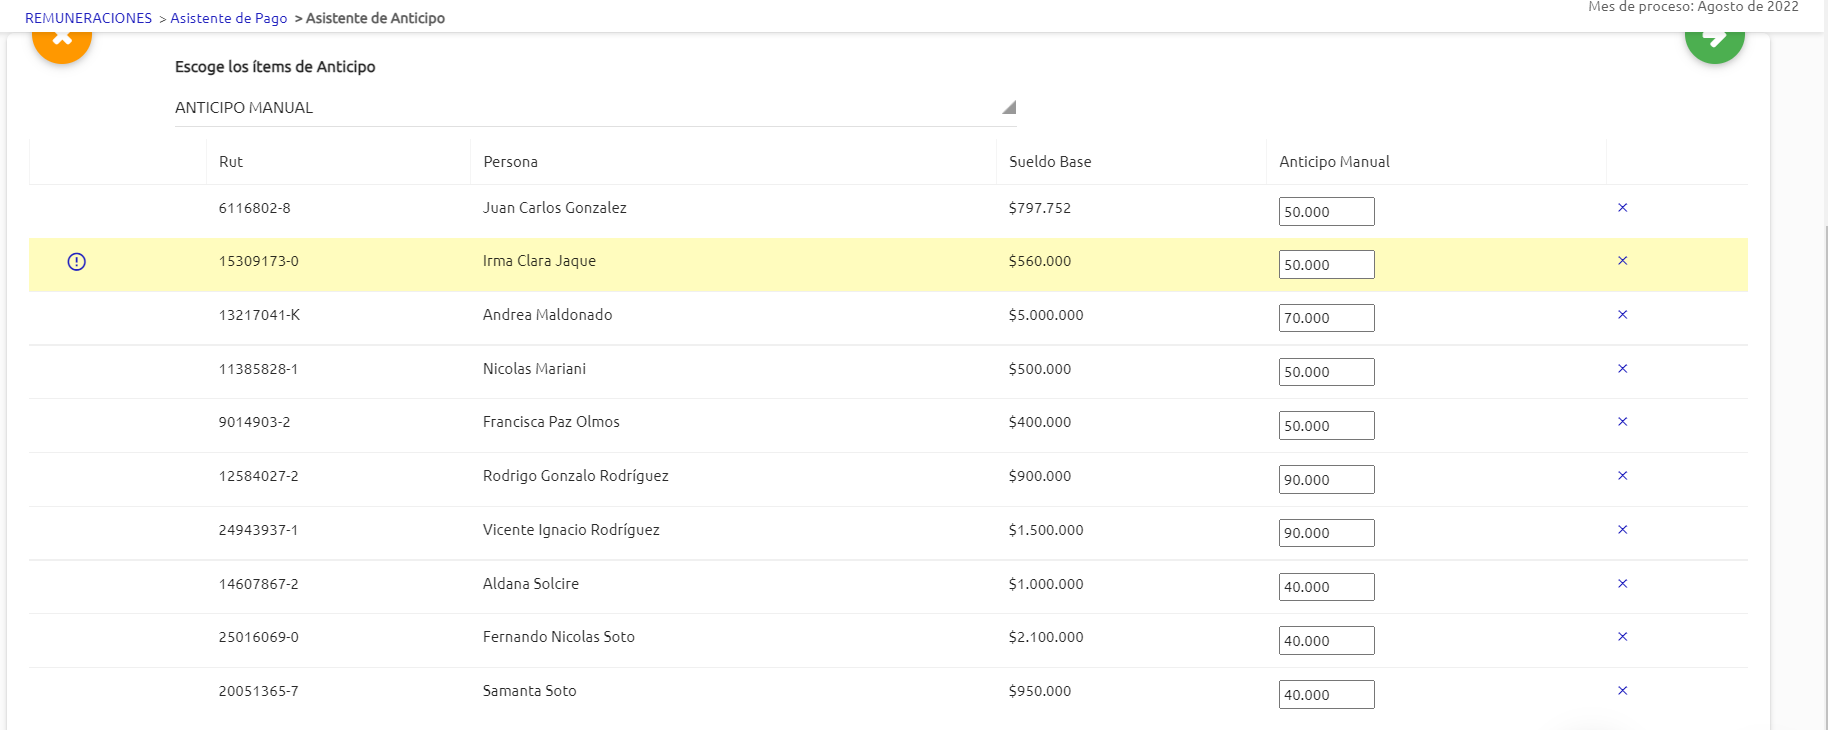Click the name Aldana Solcire

[x=531, y=584]
